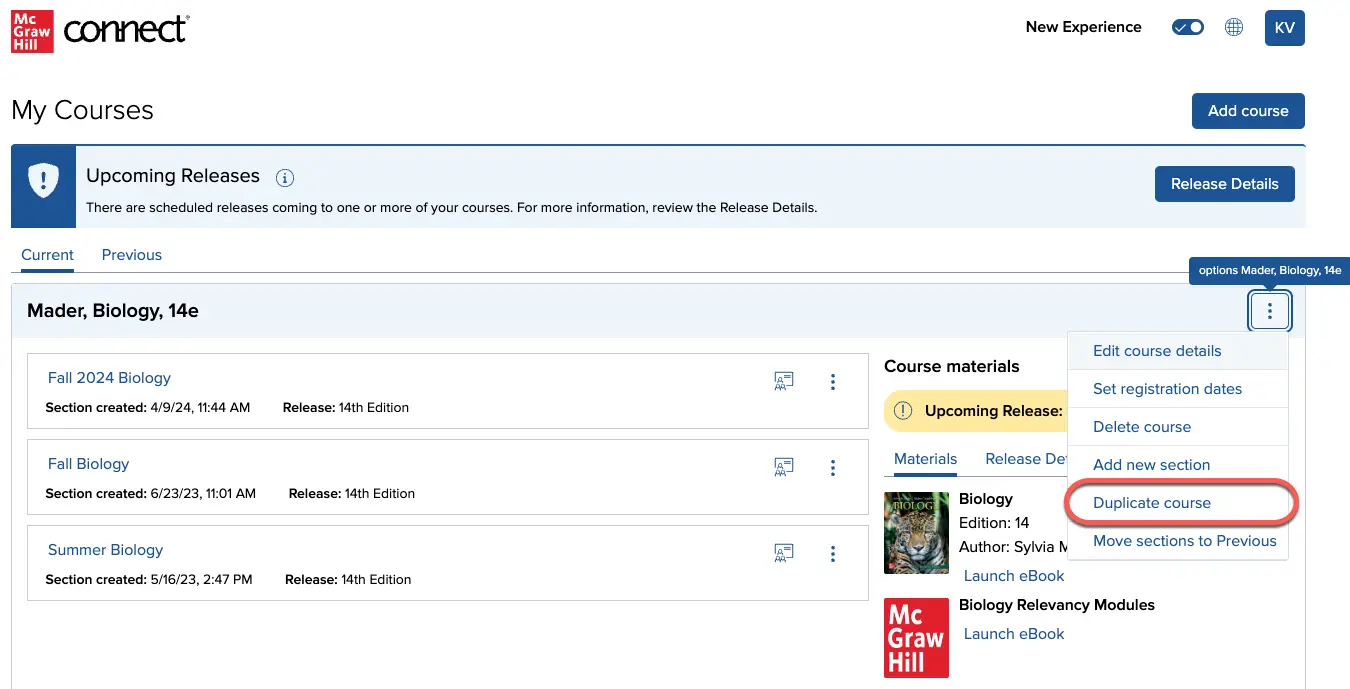This screenshot has height=689, width=1350.
Task: Click the Biology textbook cover thumbnail
Action: (916, 532)
